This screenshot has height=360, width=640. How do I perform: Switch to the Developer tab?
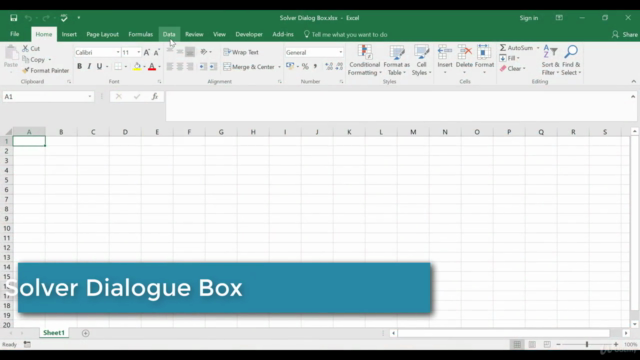249,34
